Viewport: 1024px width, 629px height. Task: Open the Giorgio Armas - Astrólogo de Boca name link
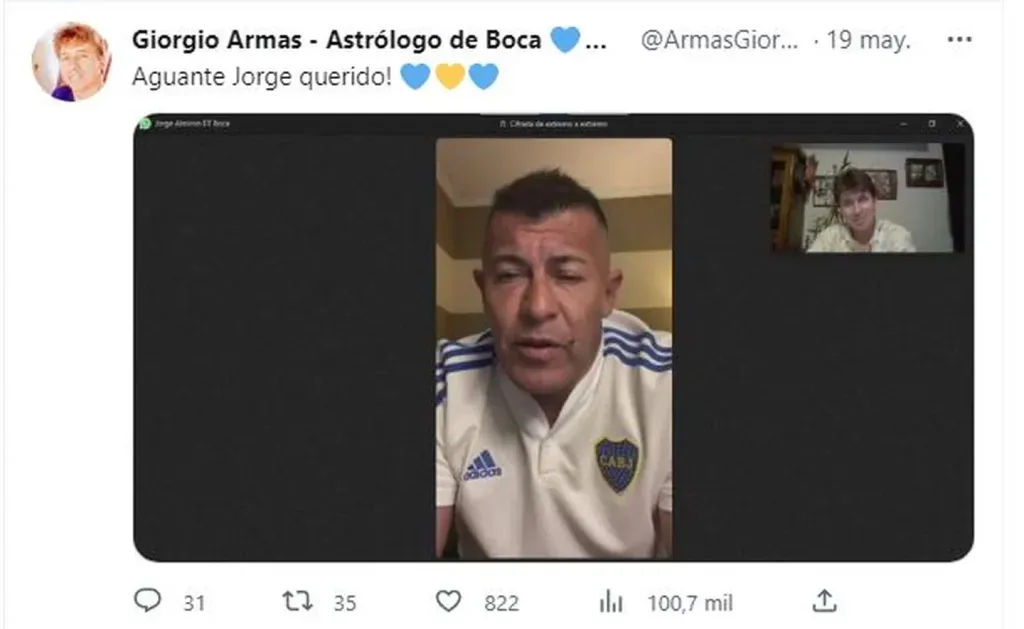coord(369,40)
